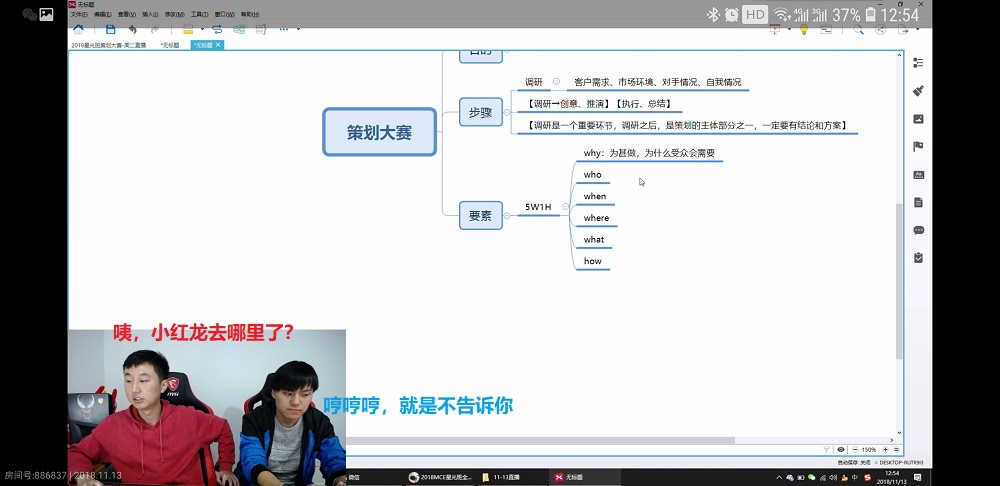1000x486 pixels.
Task: Open the search magnifier icon
Action: tap(858, 29)
